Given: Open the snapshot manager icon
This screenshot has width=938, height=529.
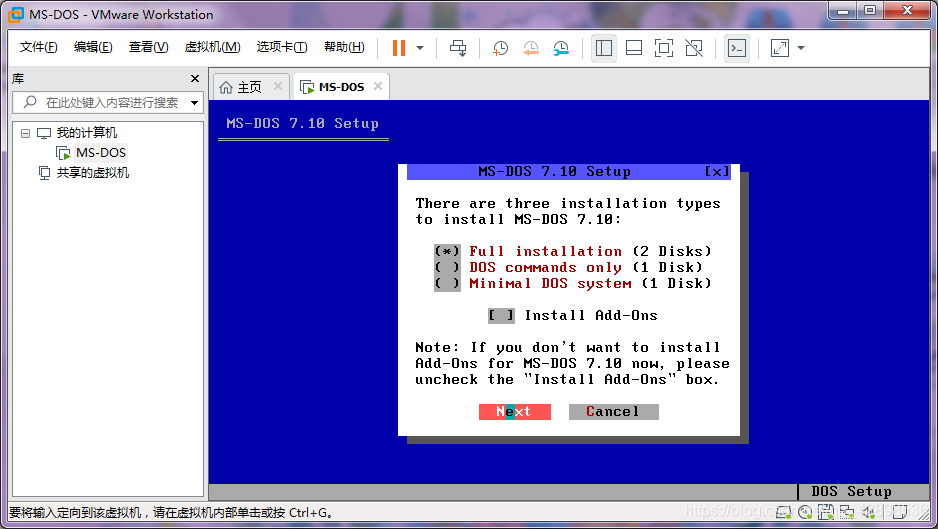Looking at the screenshot, I should point(561,48).
